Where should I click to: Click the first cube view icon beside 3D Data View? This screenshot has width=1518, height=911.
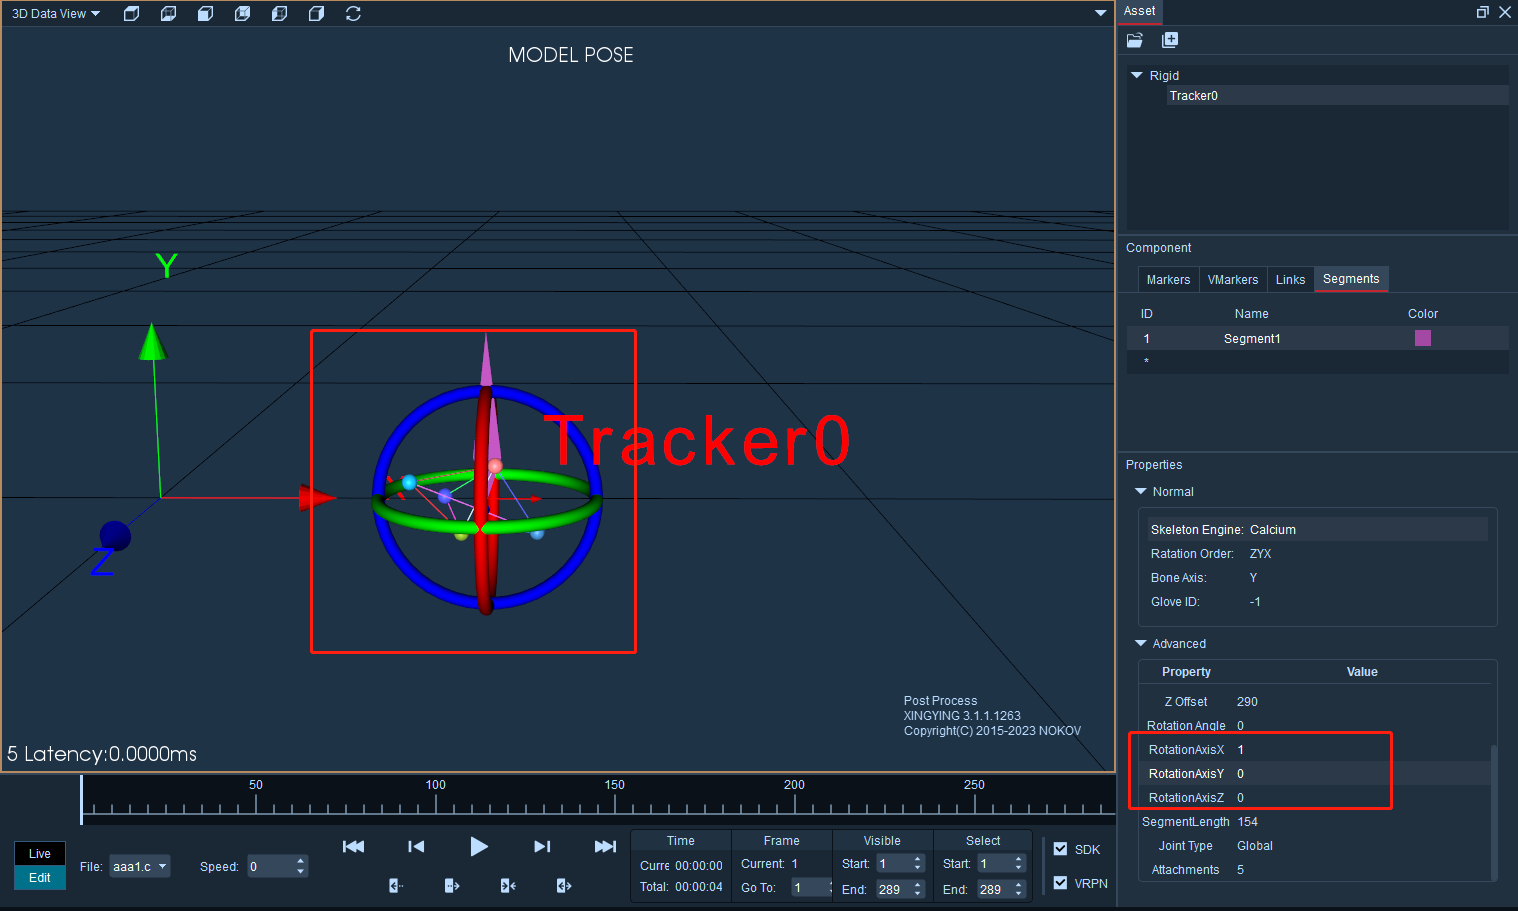pos(131,13)
